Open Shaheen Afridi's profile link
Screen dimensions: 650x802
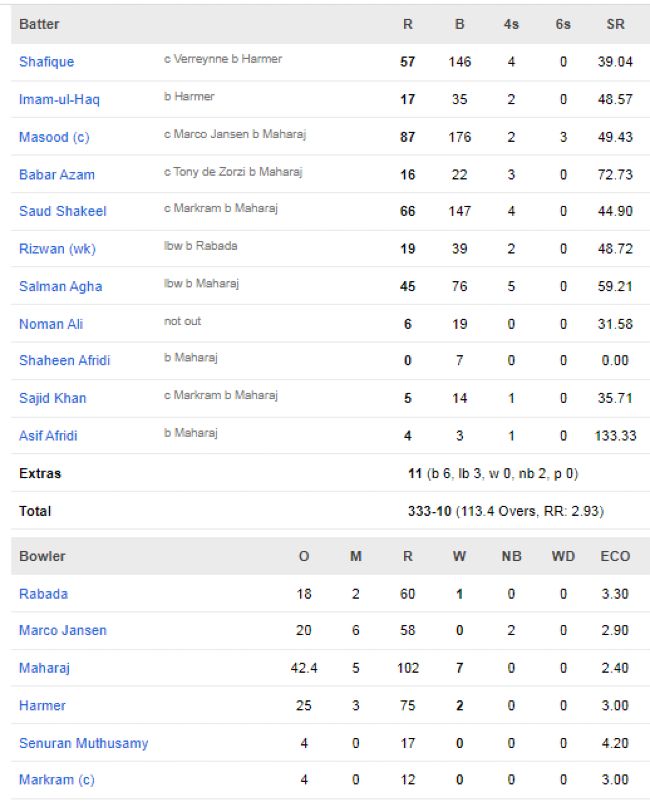tap(65, 361)
